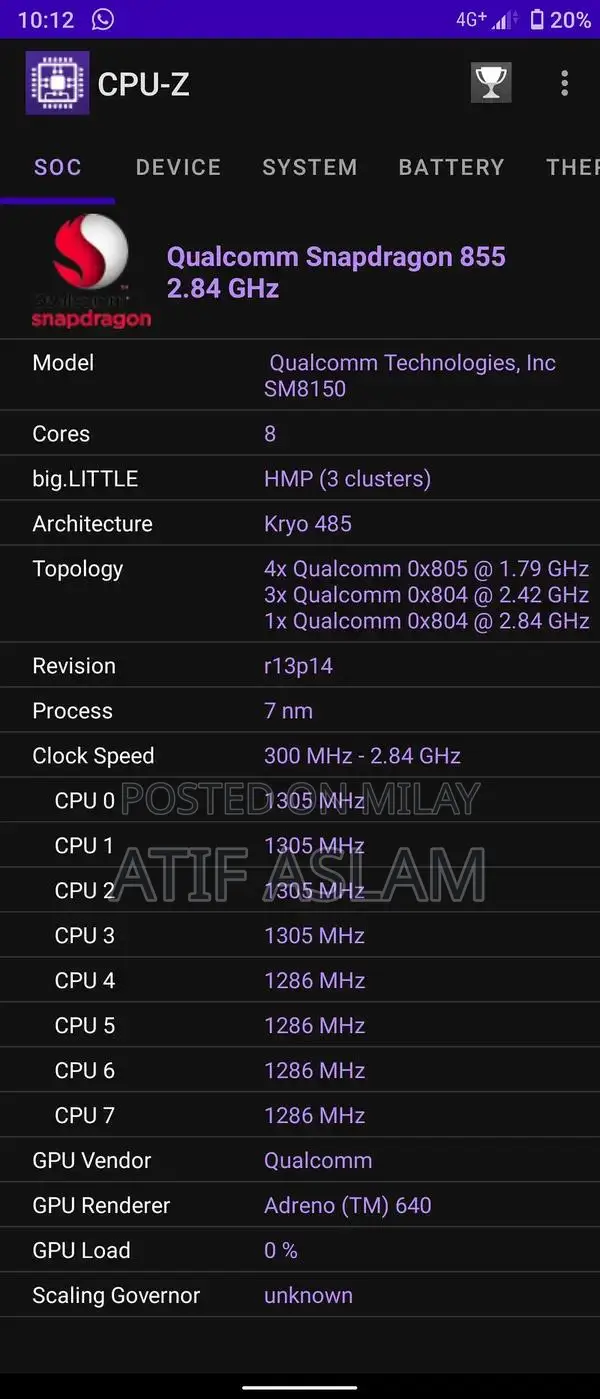Select the GPU Renderer Adreno row
The image size is (600, 1399).
click(x=300, y=1206)
